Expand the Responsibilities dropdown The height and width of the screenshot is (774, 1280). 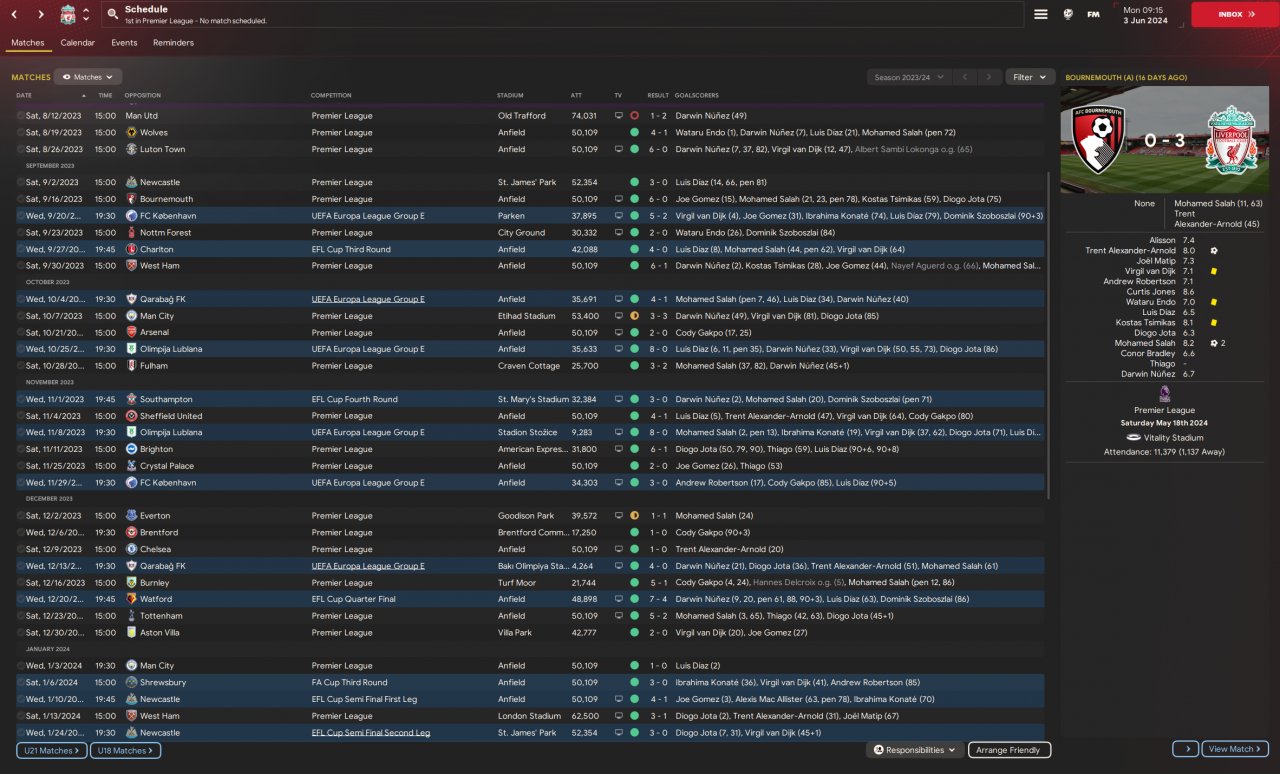[x=914, y=750]
